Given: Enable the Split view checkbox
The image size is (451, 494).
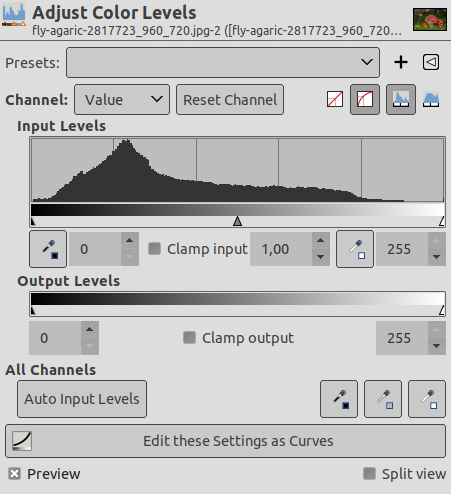Looking at the screenshot, I should point(369,474).
